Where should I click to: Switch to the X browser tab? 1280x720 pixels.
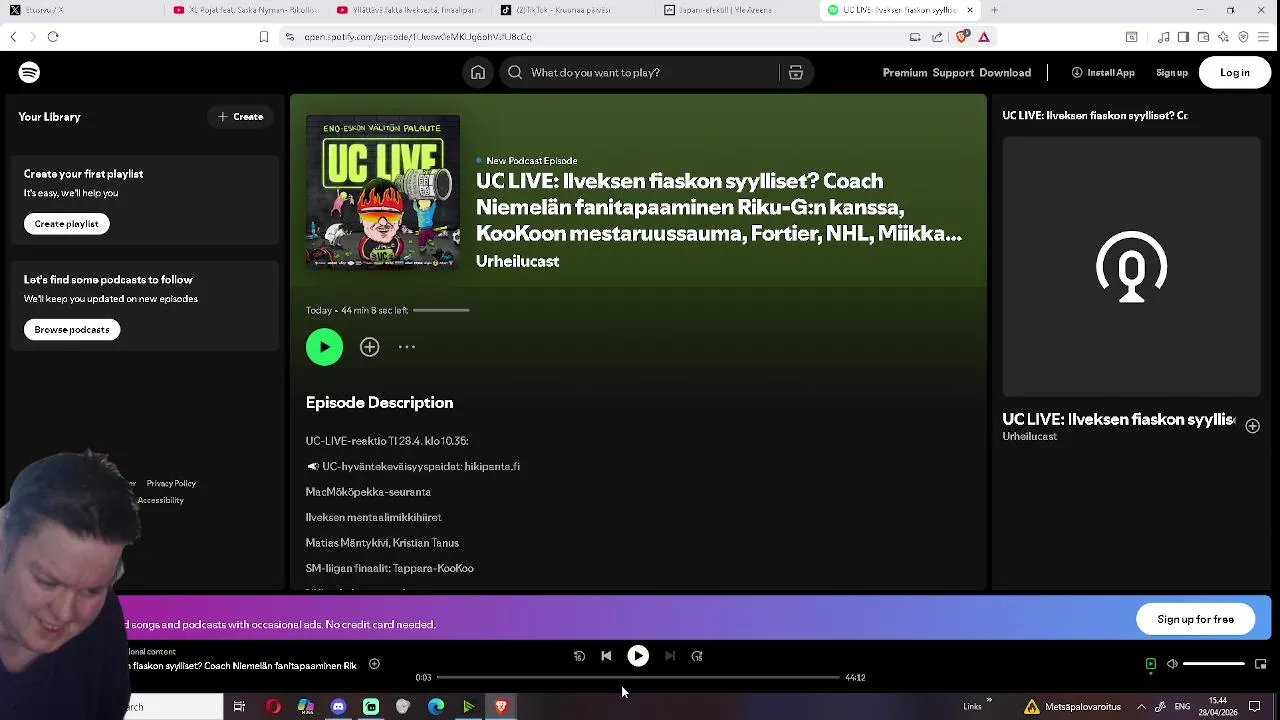pyautogui.click(x=82, y=10)
